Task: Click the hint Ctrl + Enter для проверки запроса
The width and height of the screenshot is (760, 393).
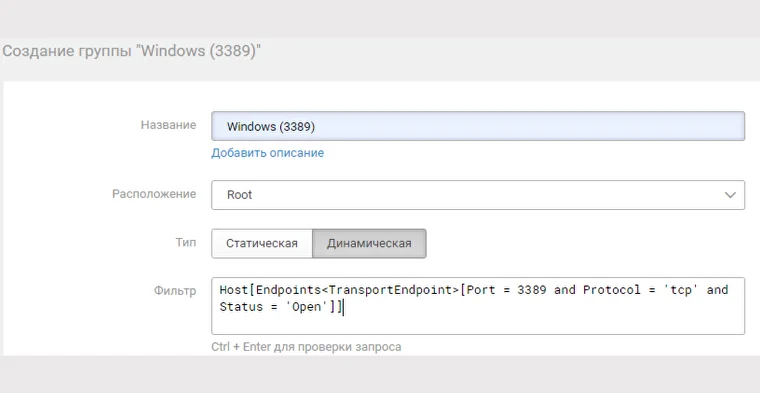Action: (x=306, y=347)
